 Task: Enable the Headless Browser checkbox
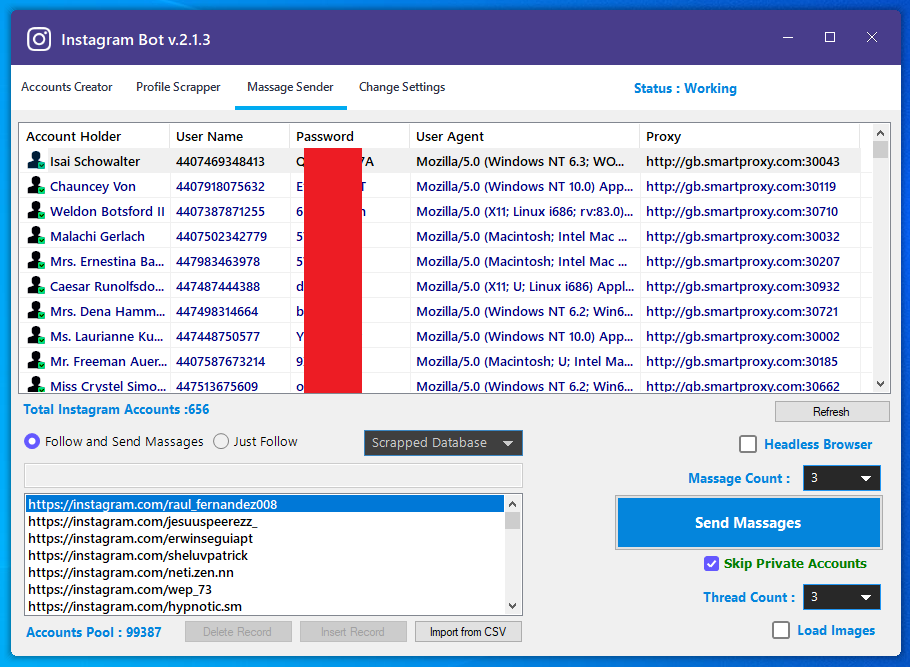coord(748,444)
